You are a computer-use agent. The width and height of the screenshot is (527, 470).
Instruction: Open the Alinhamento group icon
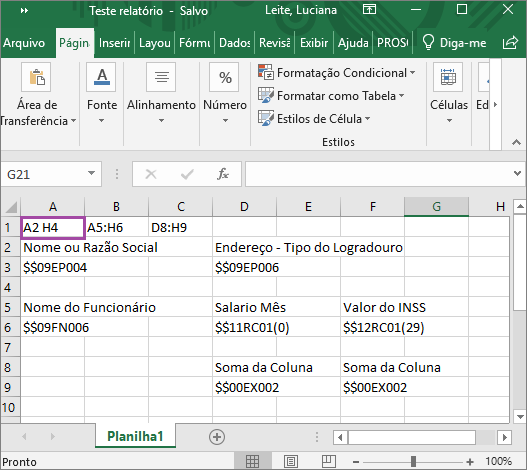(161, 77)
